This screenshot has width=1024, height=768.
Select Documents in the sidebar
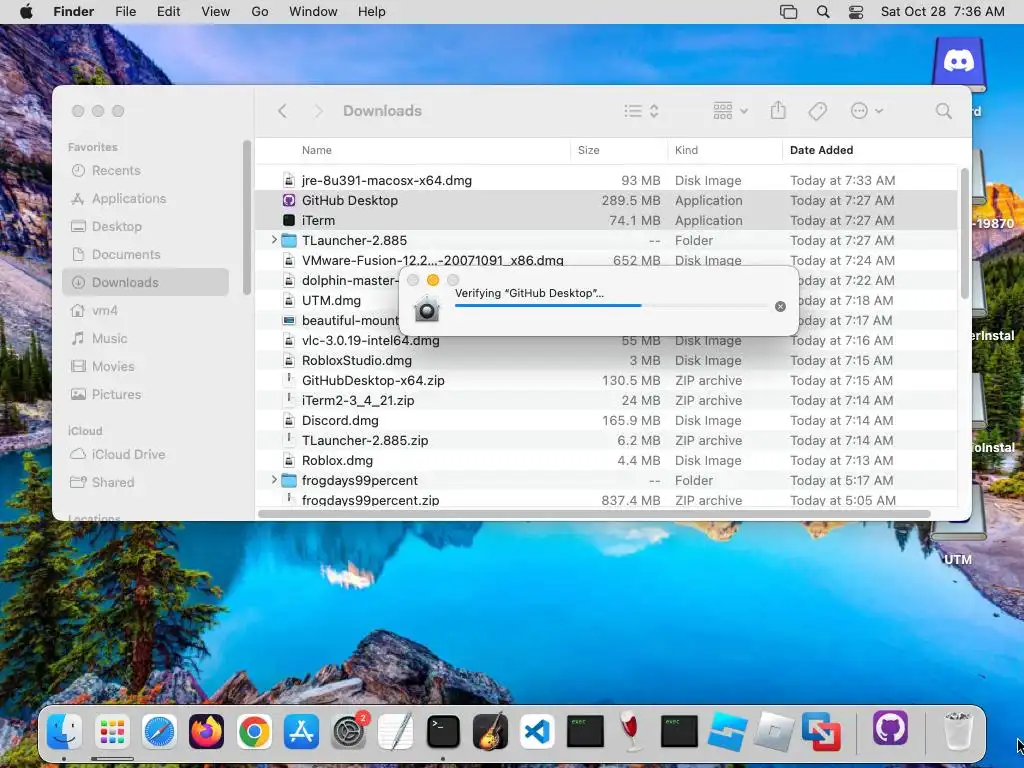pyautogui.click(x=145, y=255)
